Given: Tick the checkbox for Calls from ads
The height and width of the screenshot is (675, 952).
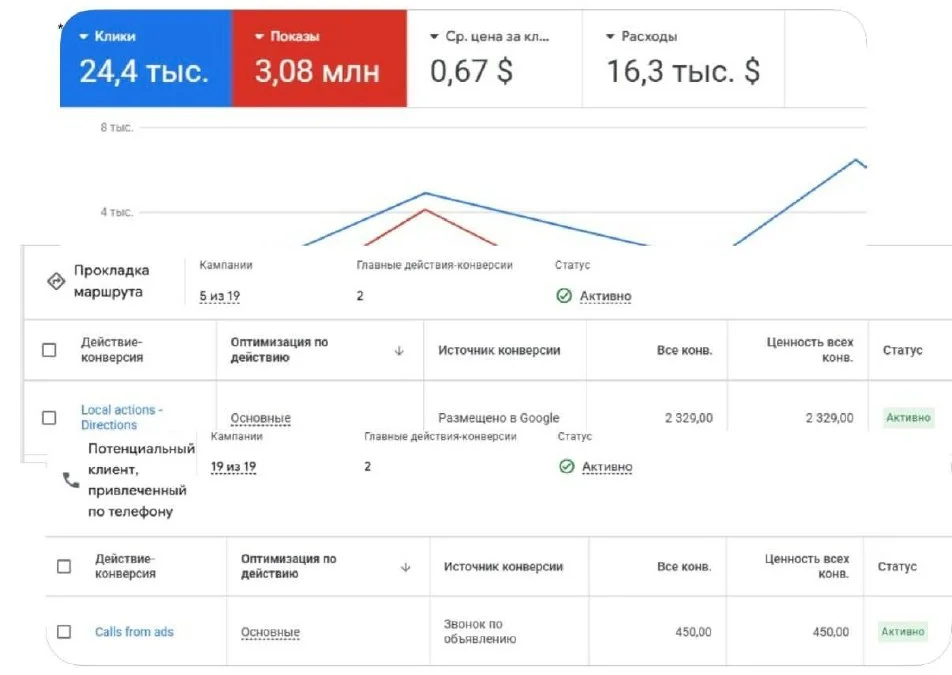Looking at the screenshot, I should click(64, 632).
